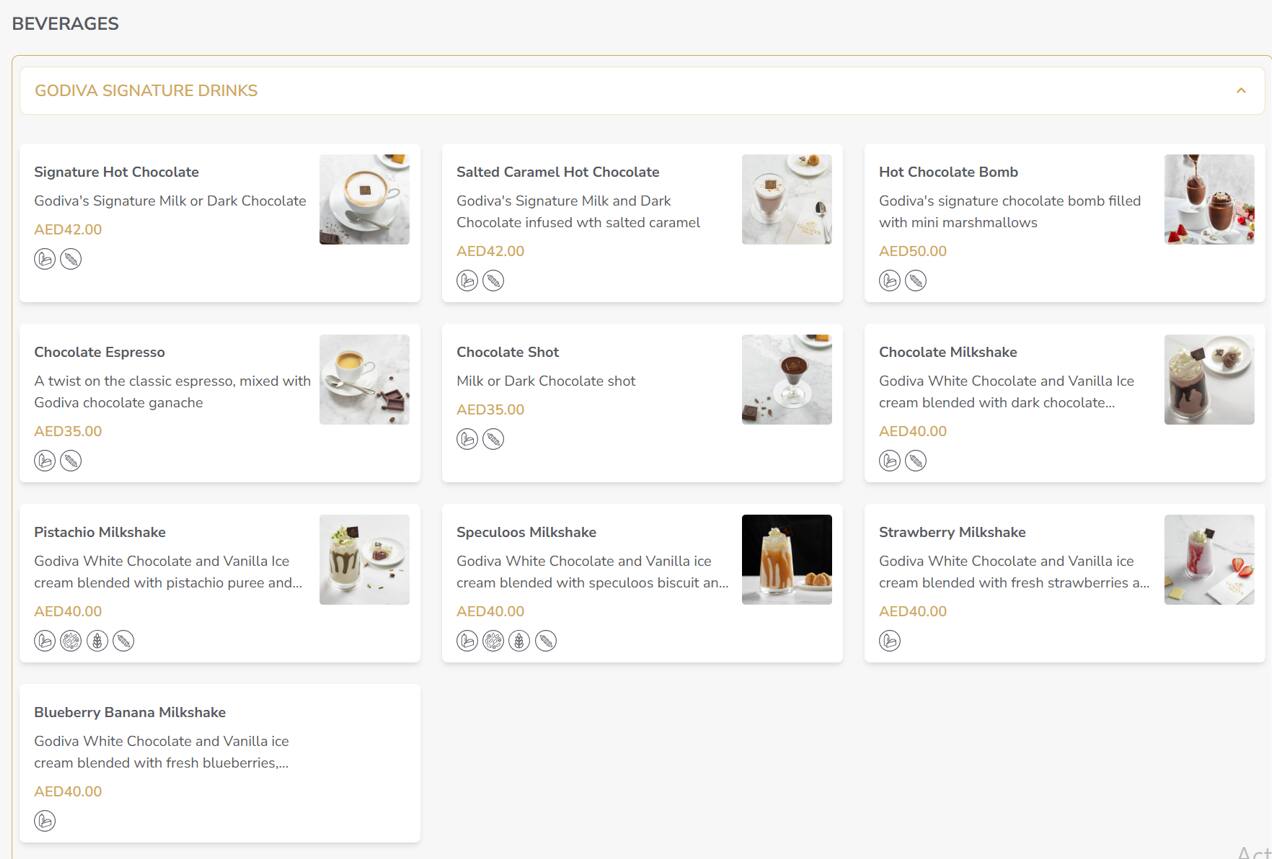Open Salted Caramel Hot Chocolate item title
Screen dimensions: 1272x859
pos(558,172)
